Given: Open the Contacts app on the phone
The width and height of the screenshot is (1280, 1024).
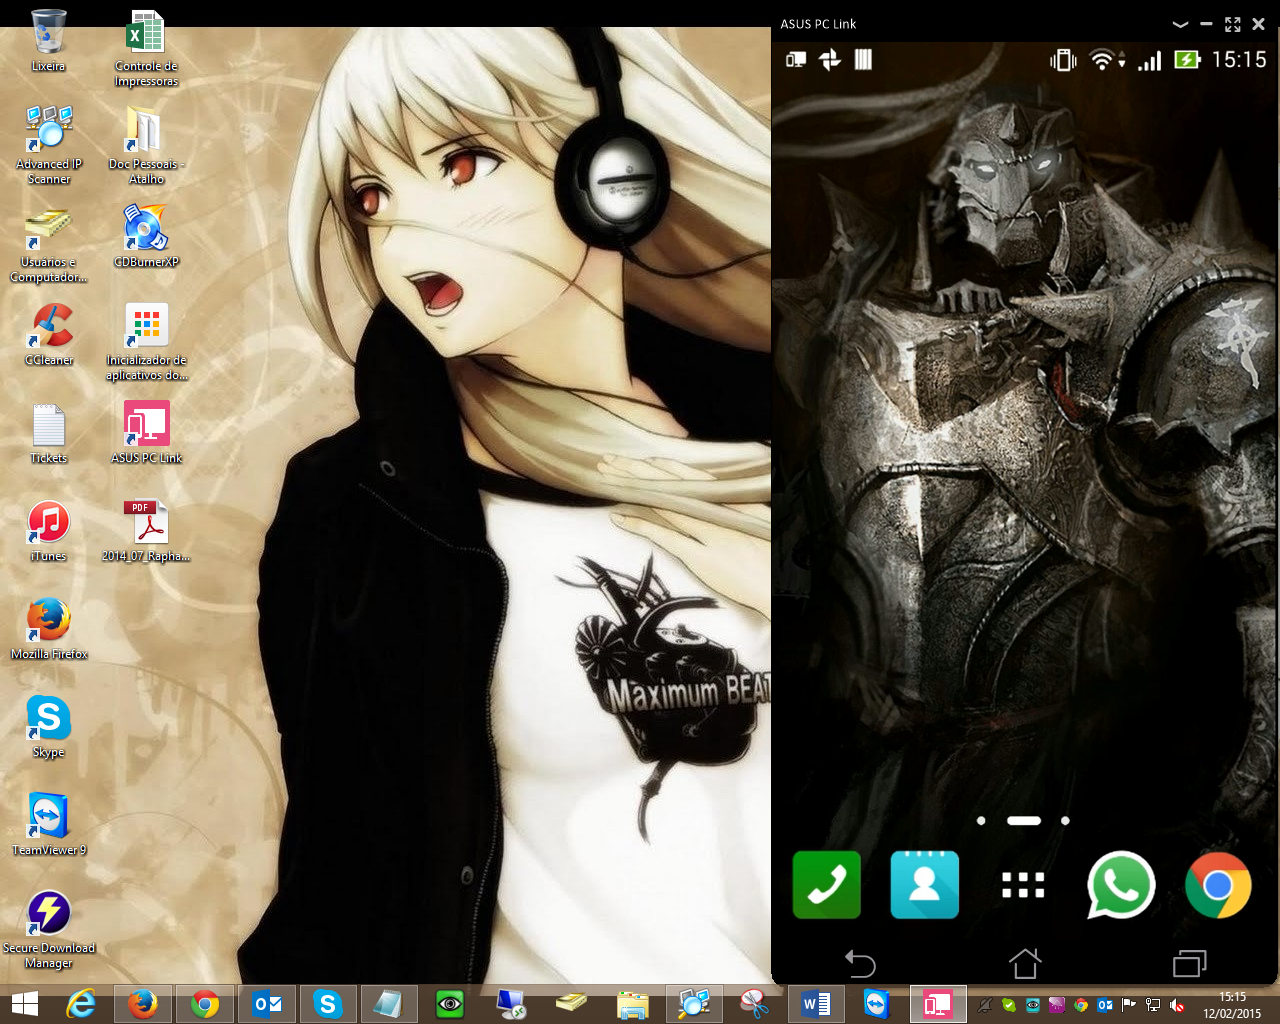Looking at the screenshot, I should (925, 885).
